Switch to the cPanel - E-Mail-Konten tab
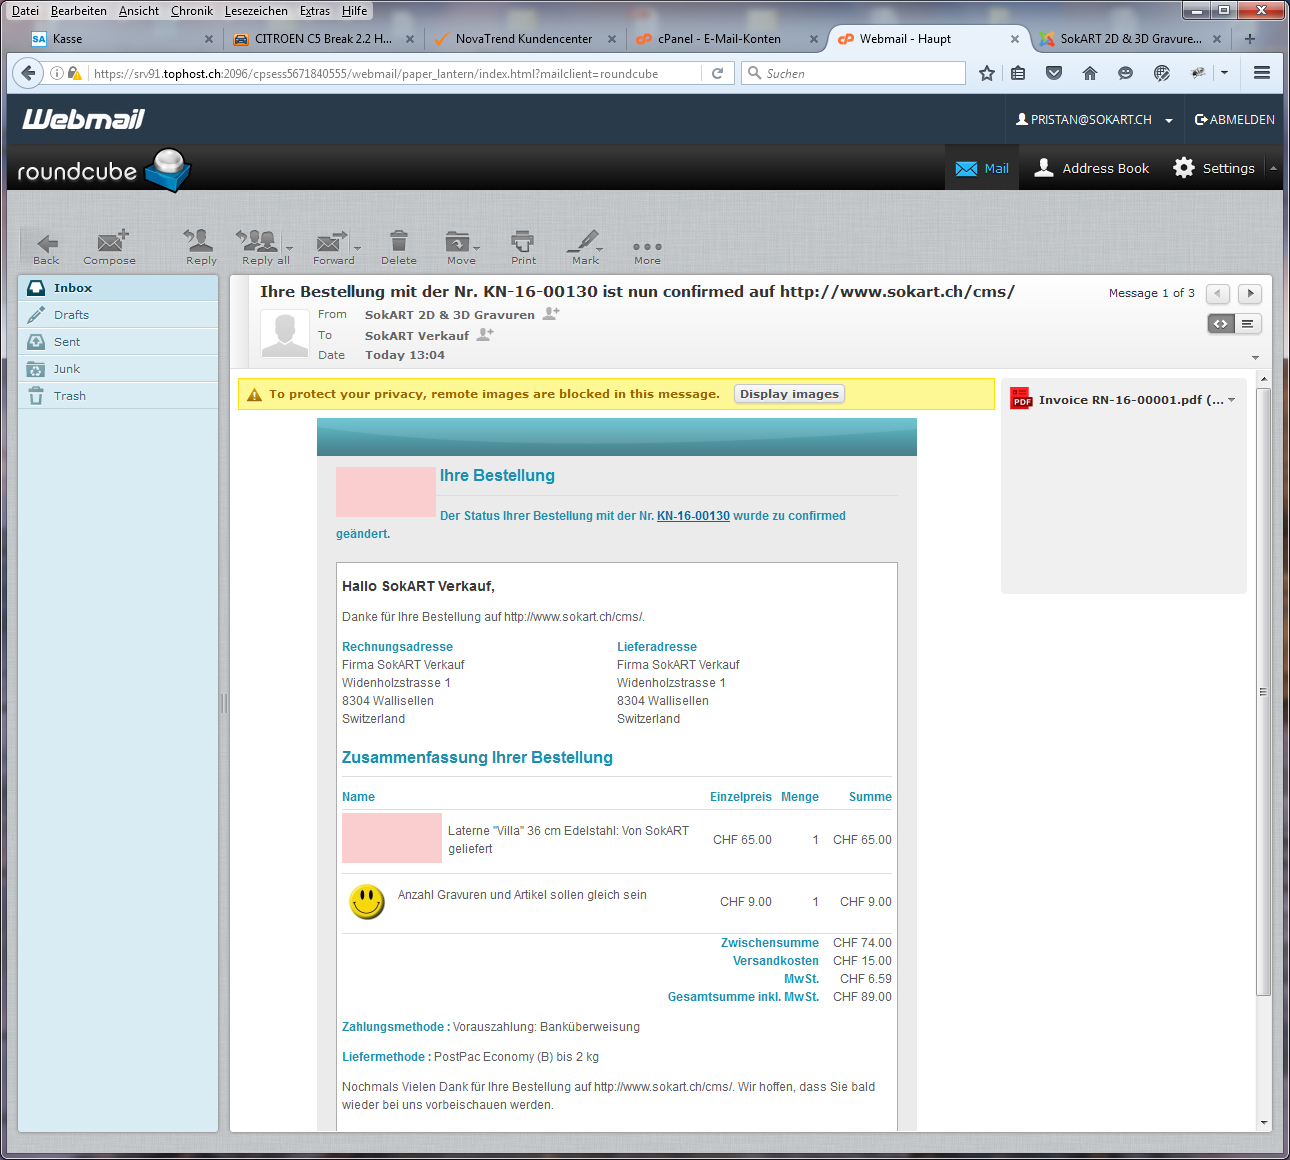The height and width of the screenshot is (1160, 1290). (726, 39)
